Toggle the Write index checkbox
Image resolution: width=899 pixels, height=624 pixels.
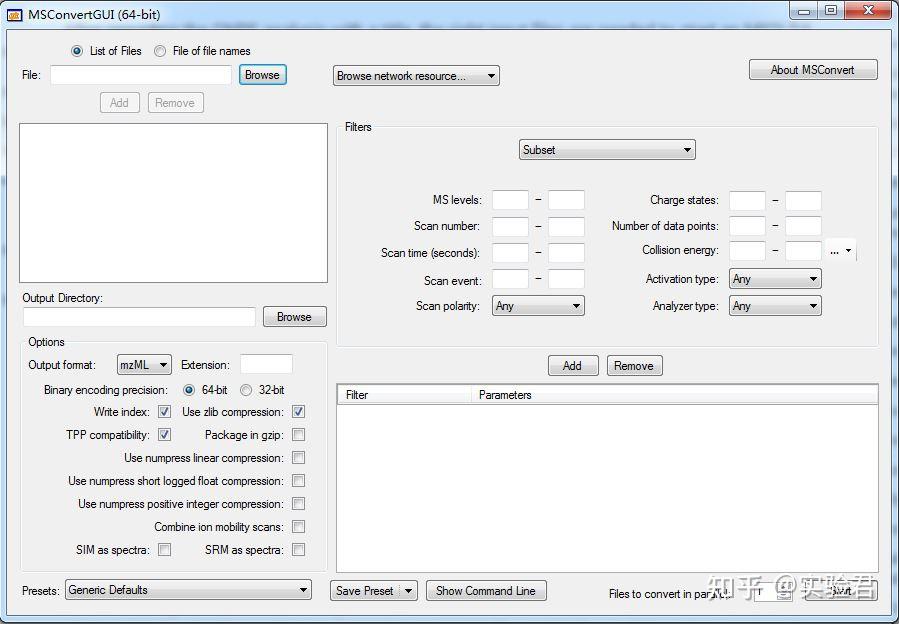pyautogui.click(x=165, y=412)
